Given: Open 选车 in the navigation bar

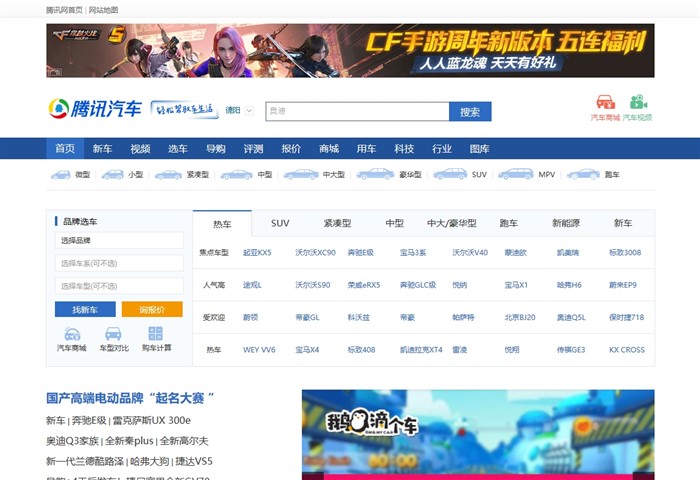Looking at the screenshot, I should coord(178,149).
